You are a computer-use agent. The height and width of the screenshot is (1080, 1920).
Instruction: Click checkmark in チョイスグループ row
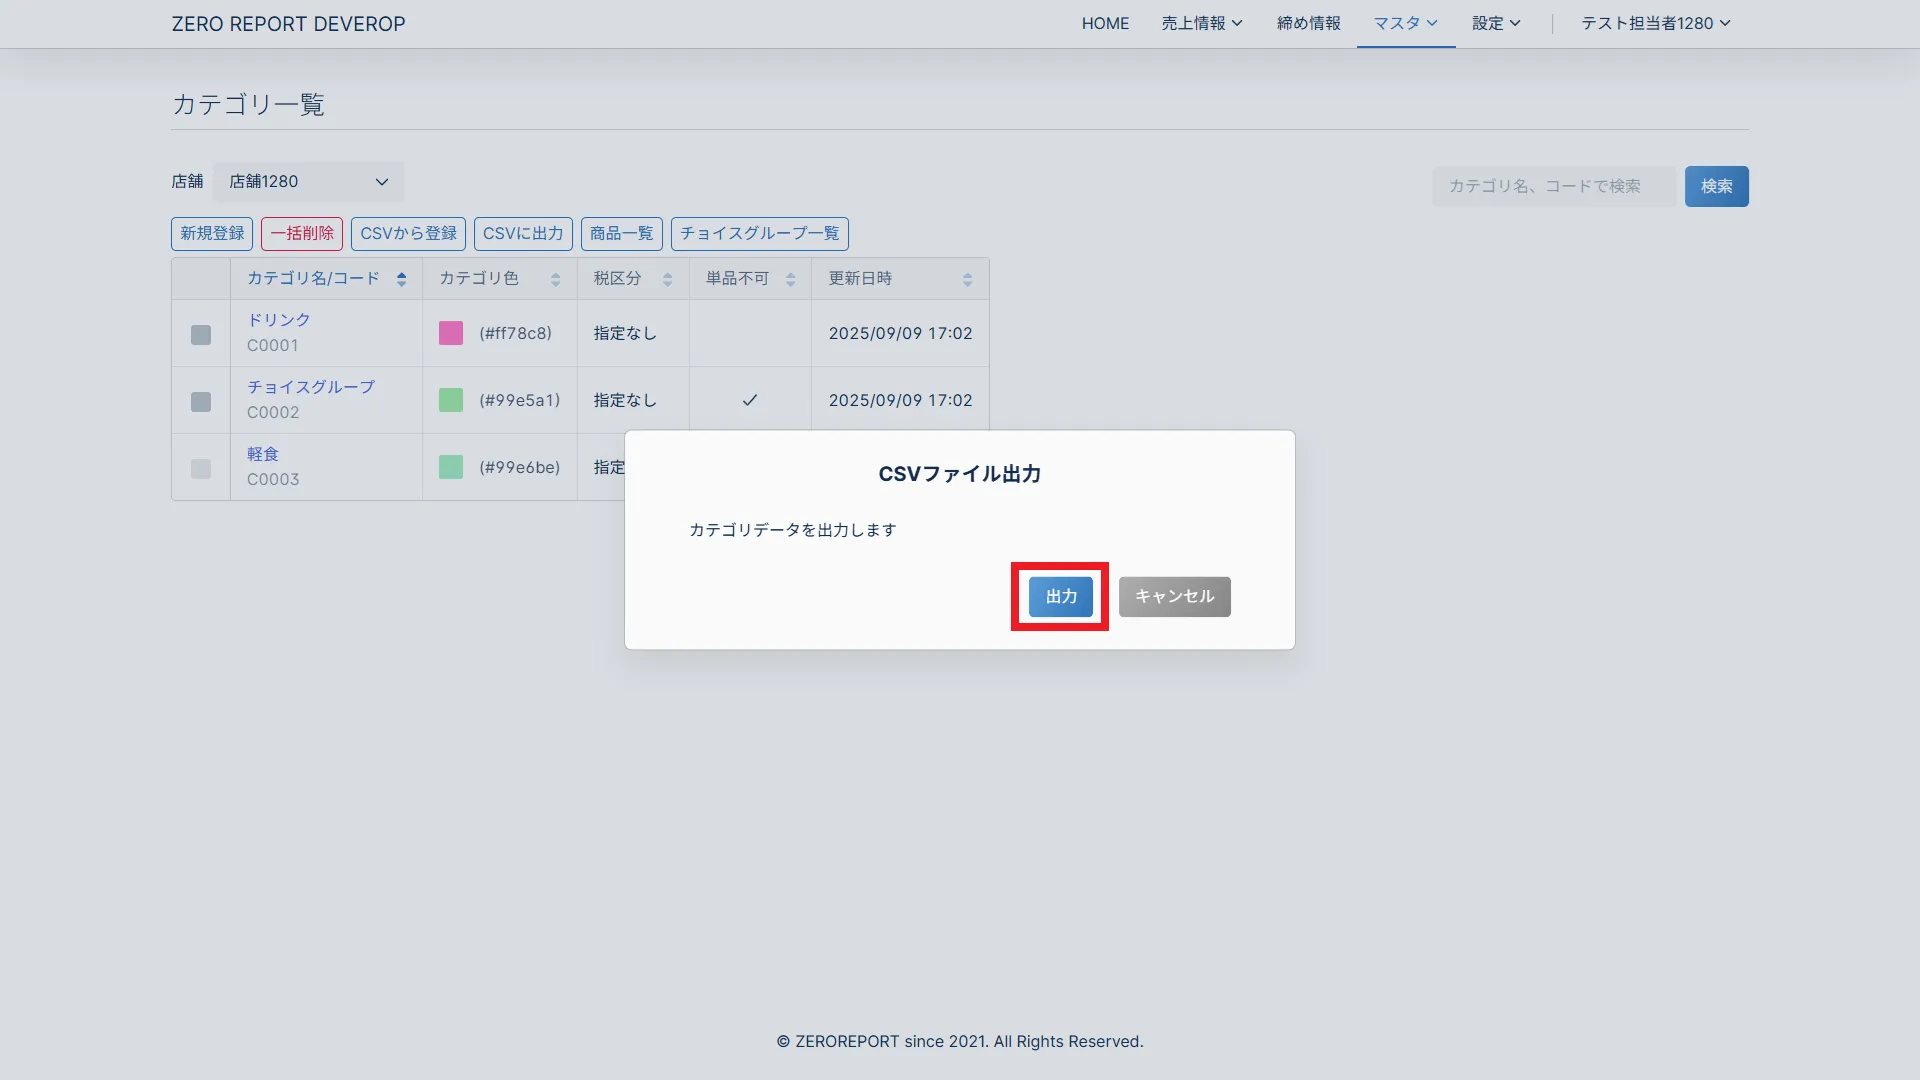pos(749,400)
